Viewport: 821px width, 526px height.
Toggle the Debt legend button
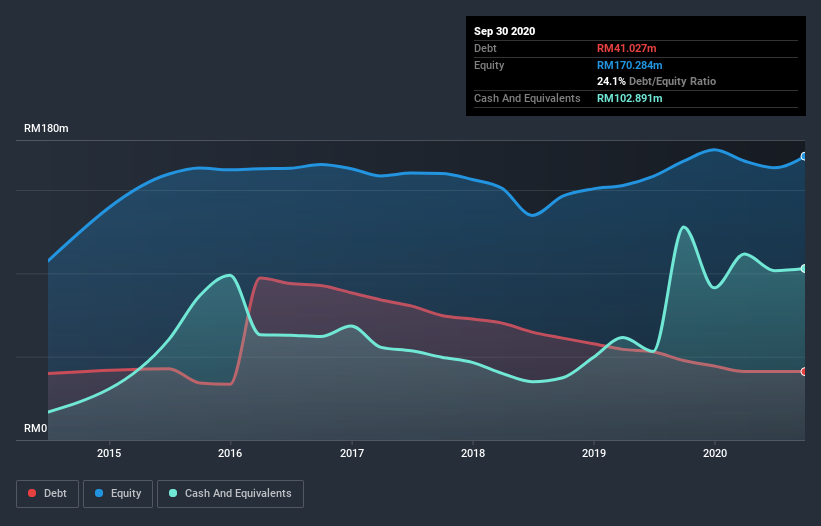[47, 494]
